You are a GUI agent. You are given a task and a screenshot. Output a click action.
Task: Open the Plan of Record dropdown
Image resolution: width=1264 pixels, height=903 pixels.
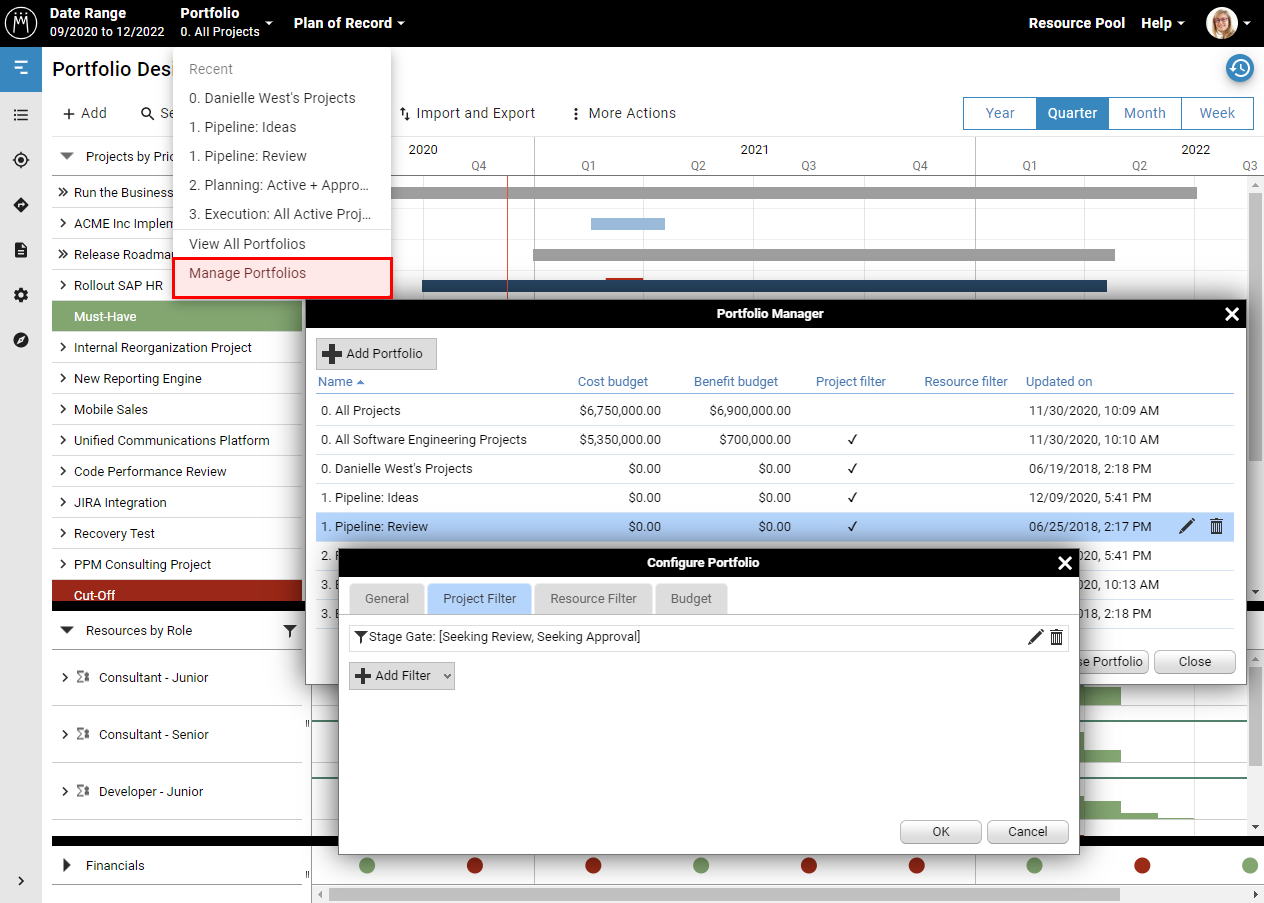click(x=349, y=23)
